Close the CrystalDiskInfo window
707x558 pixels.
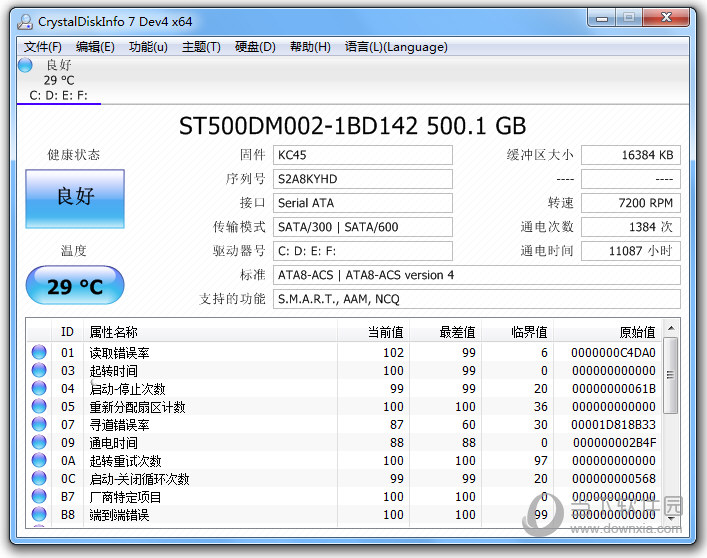tap(666, 18)
